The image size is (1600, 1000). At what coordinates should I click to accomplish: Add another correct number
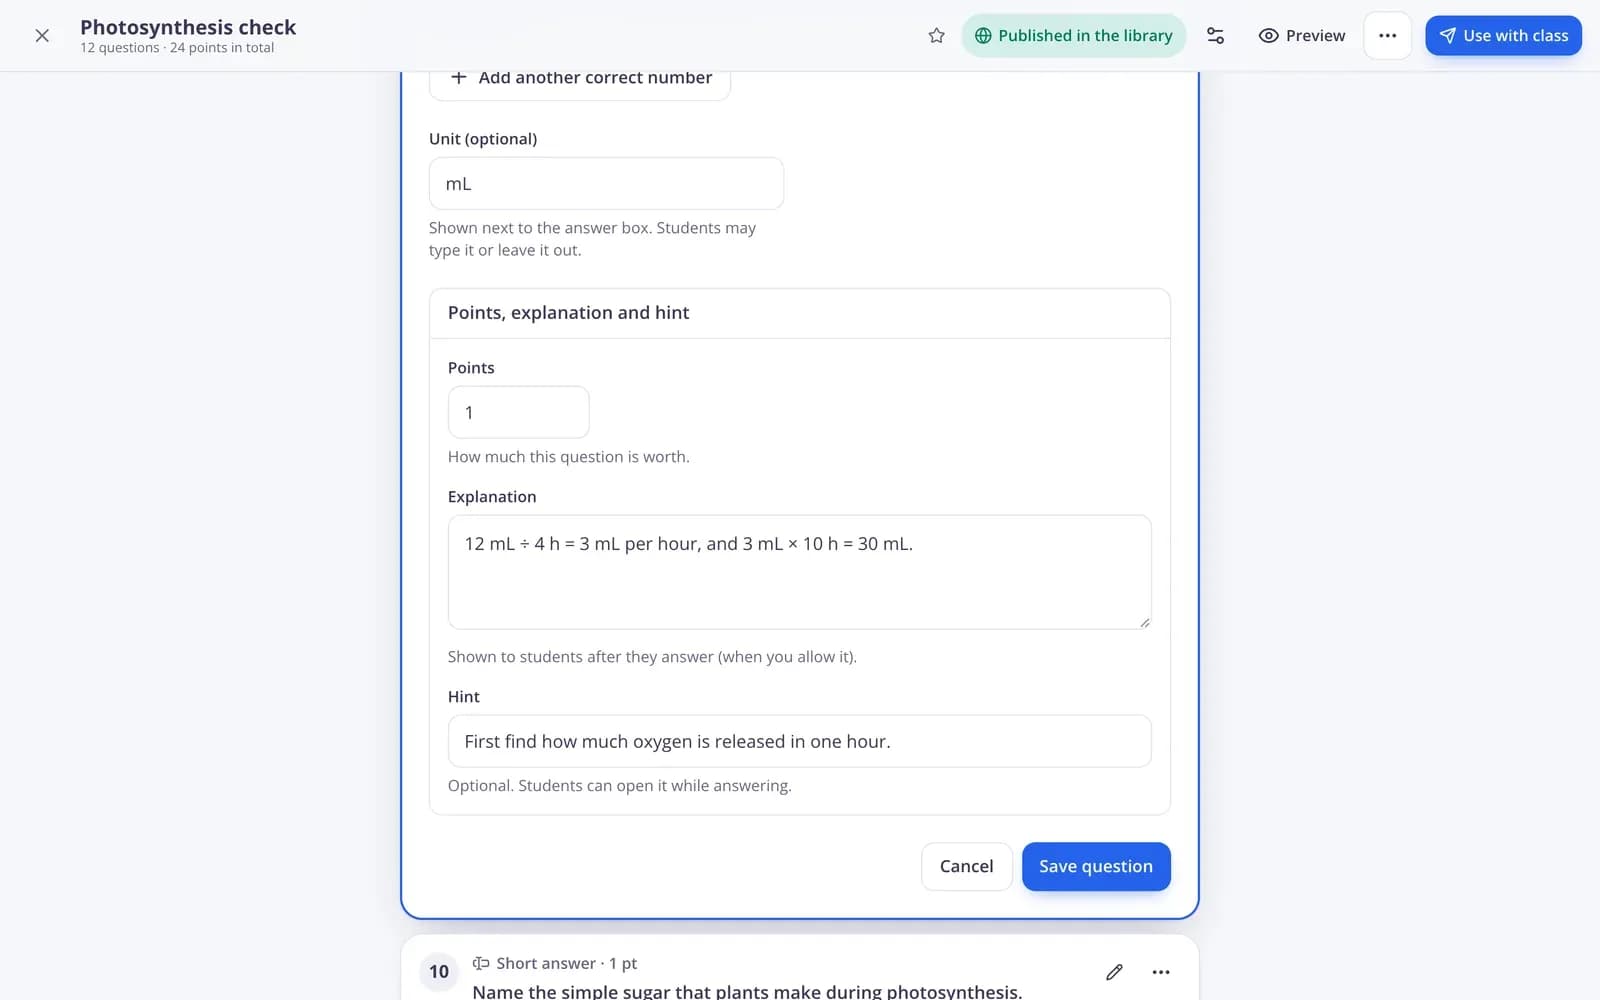[580, 78]
